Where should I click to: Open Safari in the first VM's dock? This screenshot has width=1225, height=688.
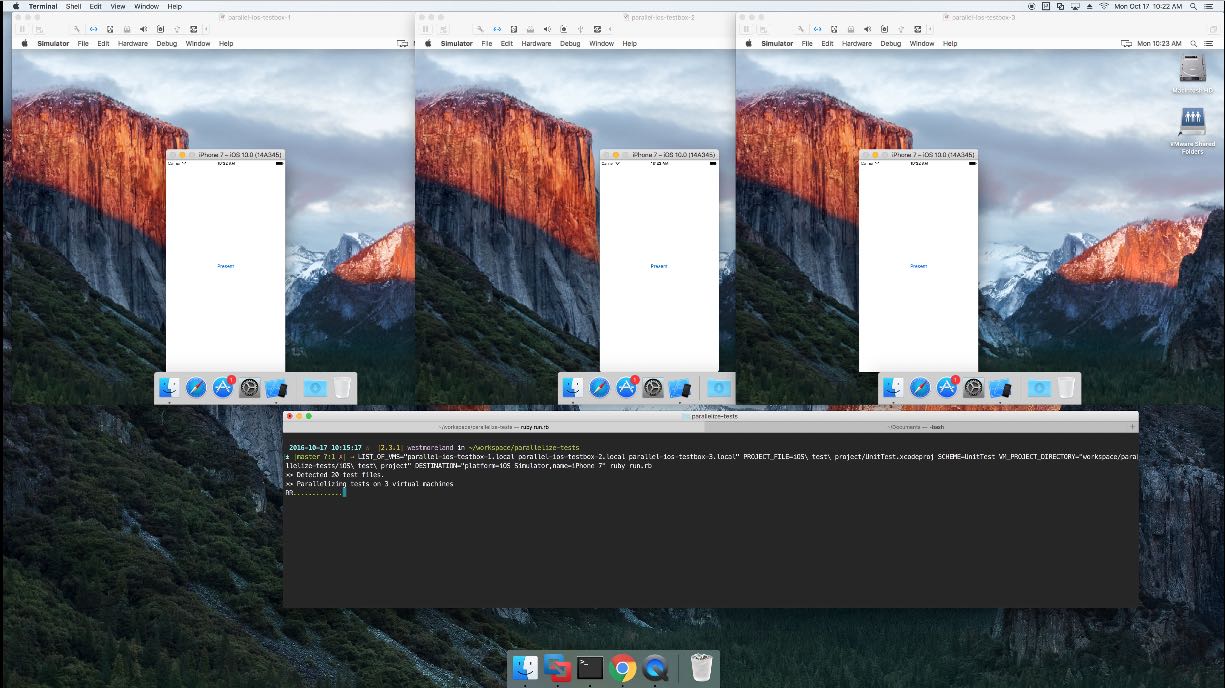click(196, 388)
